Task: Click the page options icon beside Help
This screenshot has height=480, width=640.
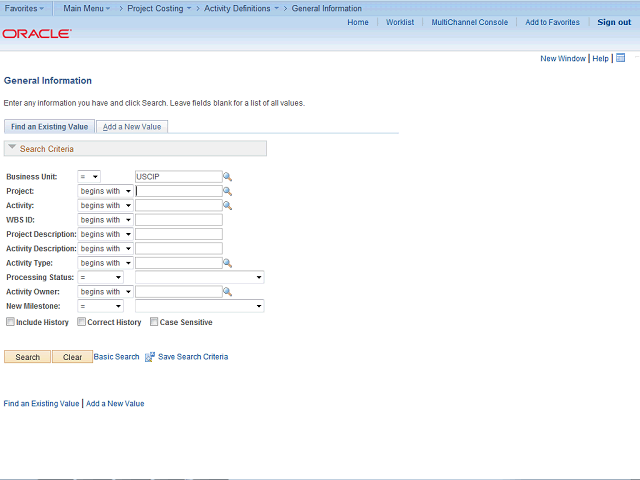Action: pos(621,59)
